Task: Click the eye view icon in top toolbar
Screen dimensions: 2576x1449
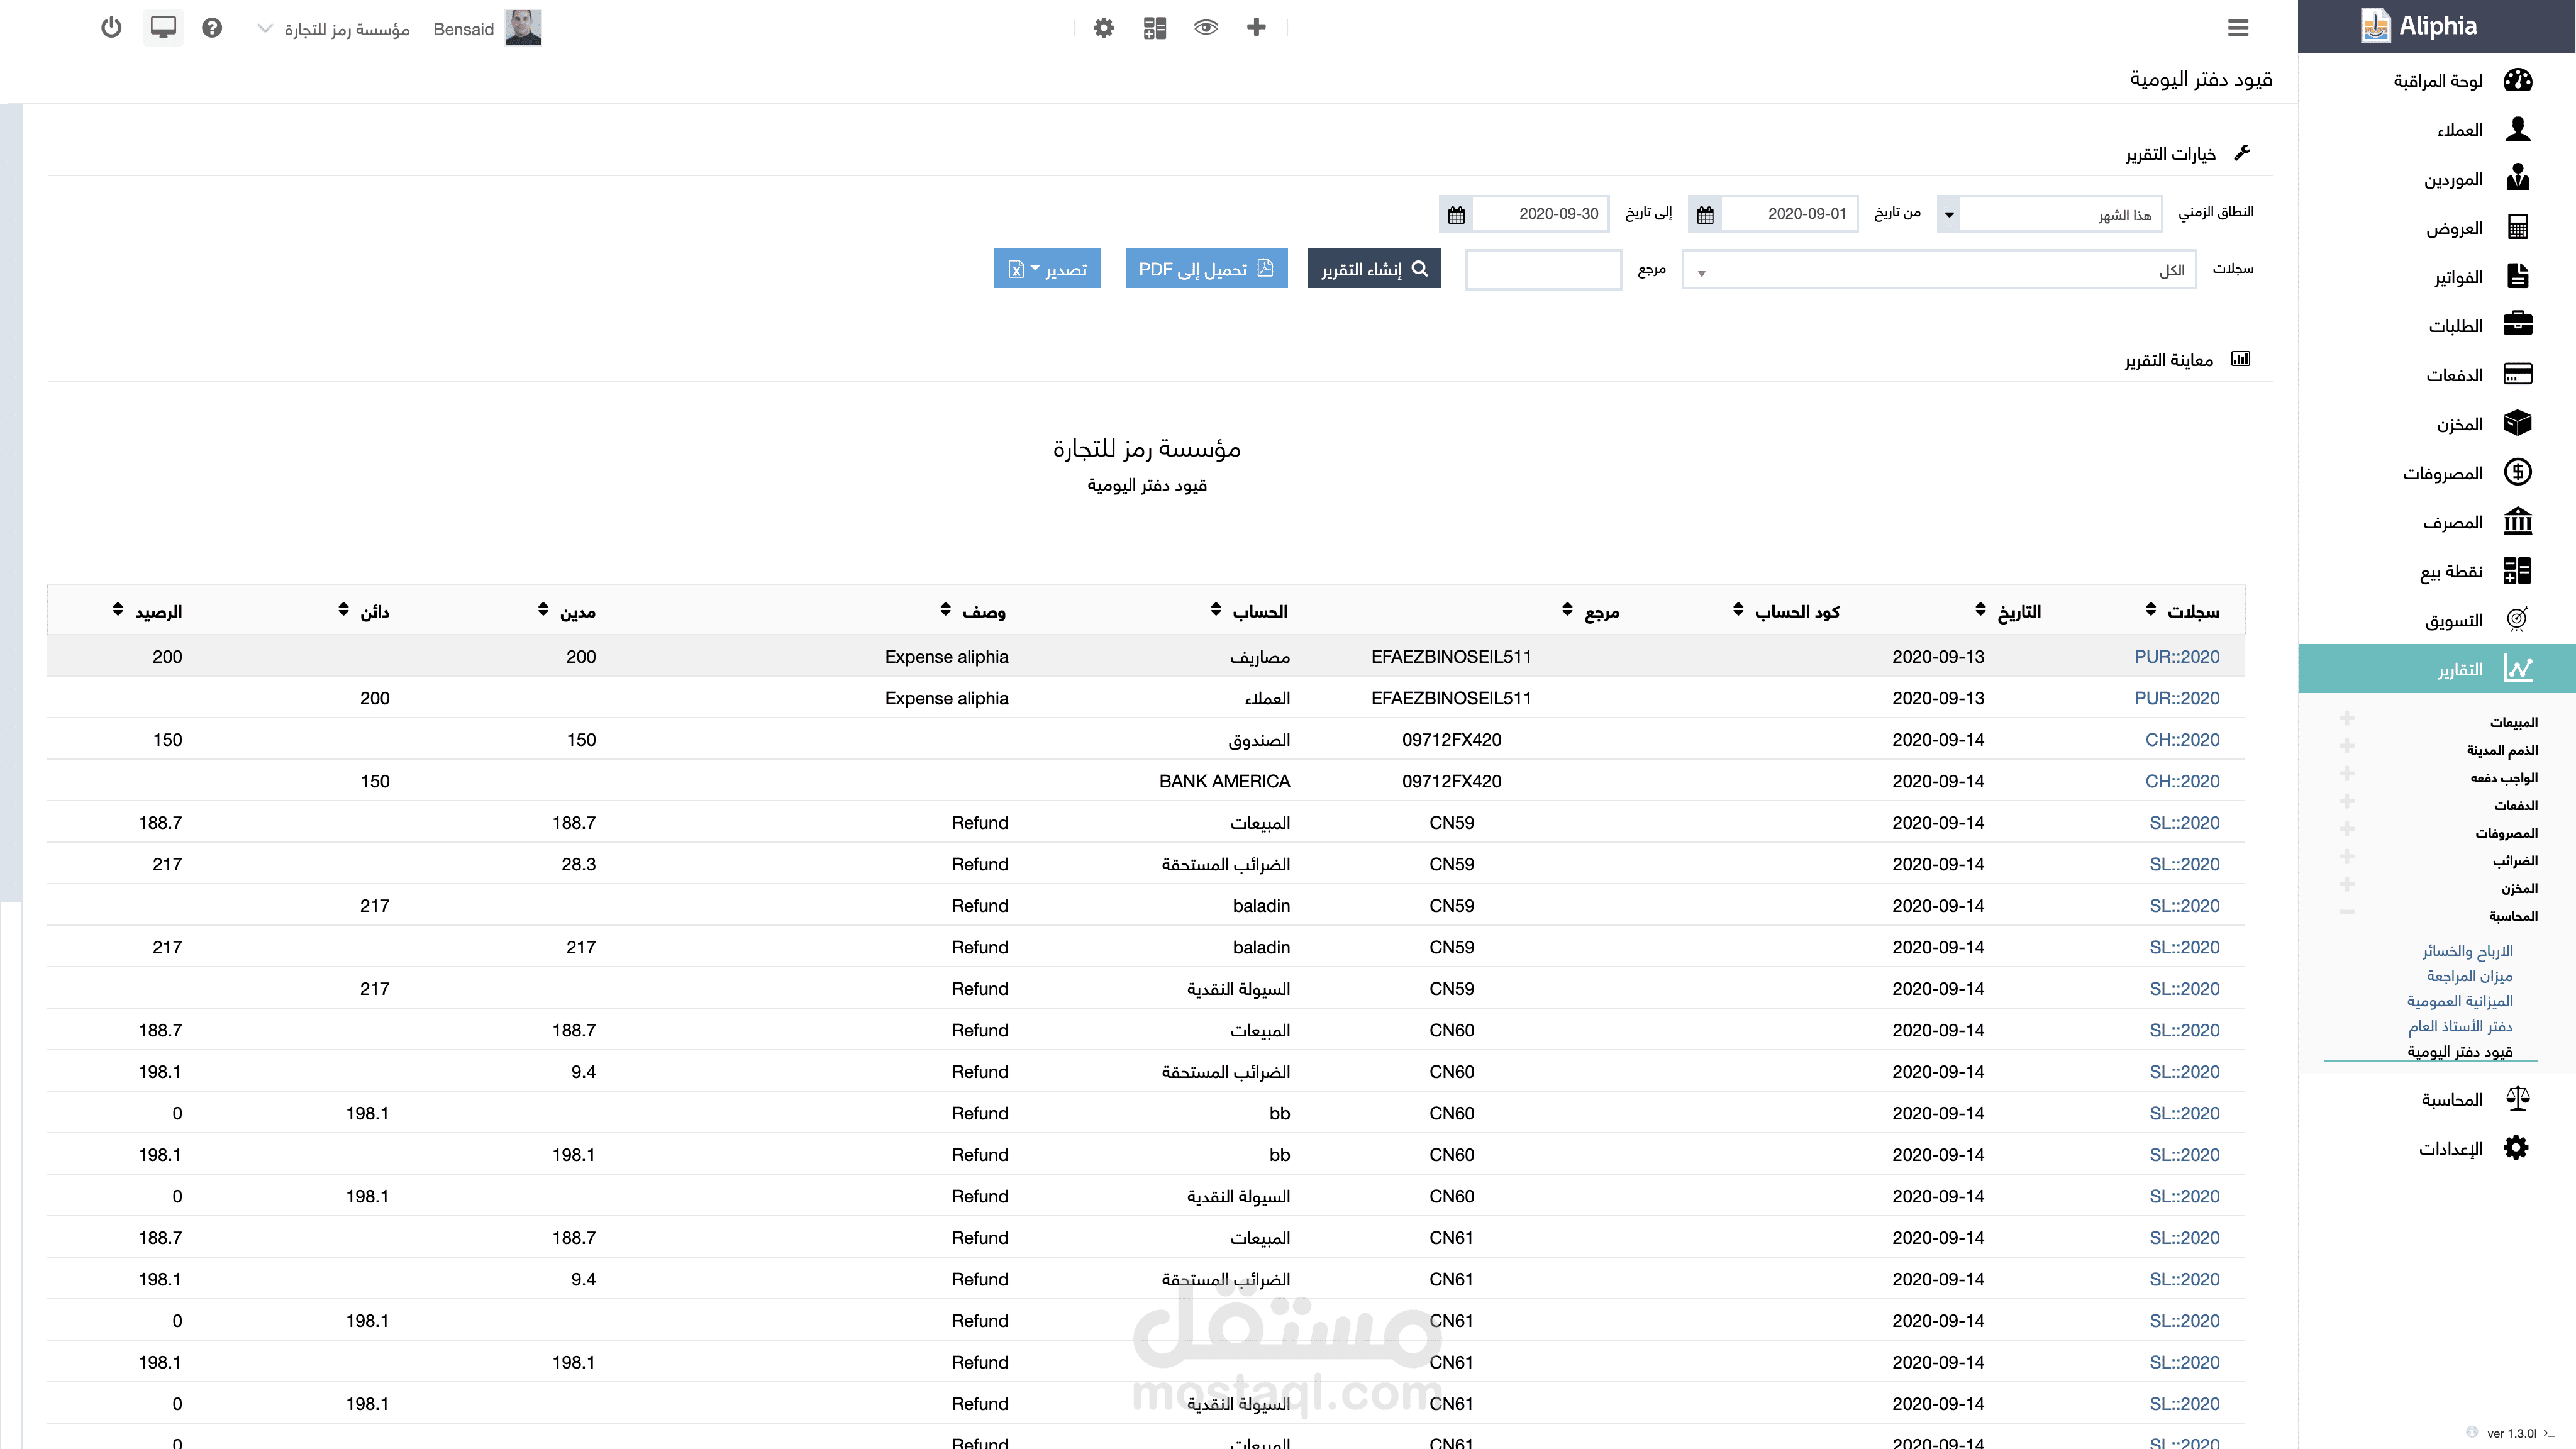Action: click(x=1205, y=28)
